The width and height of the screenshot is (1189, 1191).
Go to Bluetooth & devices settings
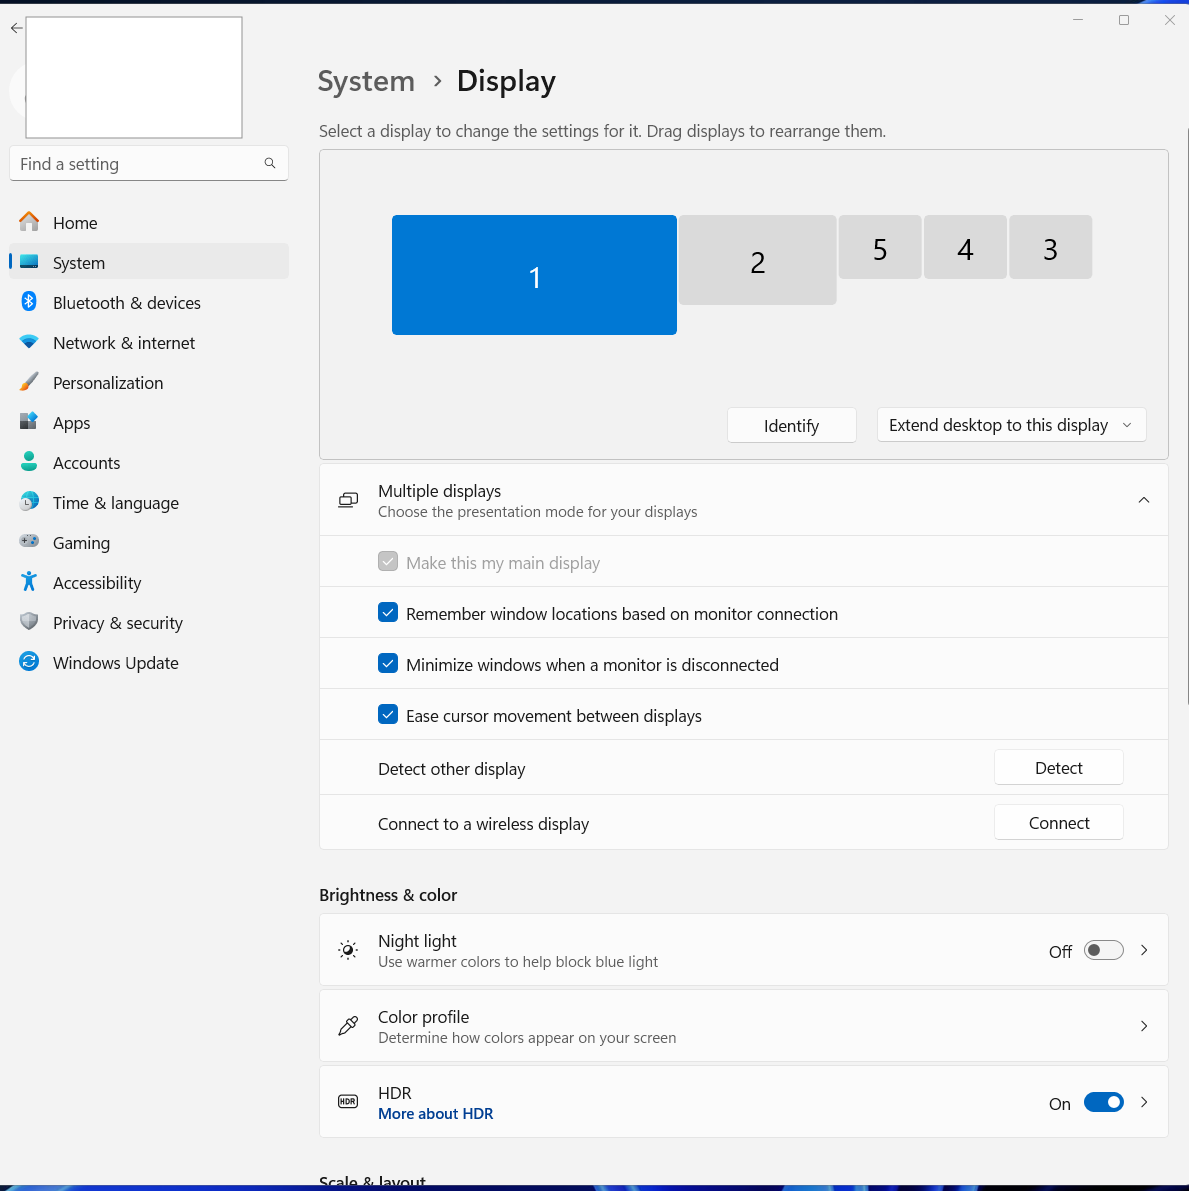[x=149, y=302]
